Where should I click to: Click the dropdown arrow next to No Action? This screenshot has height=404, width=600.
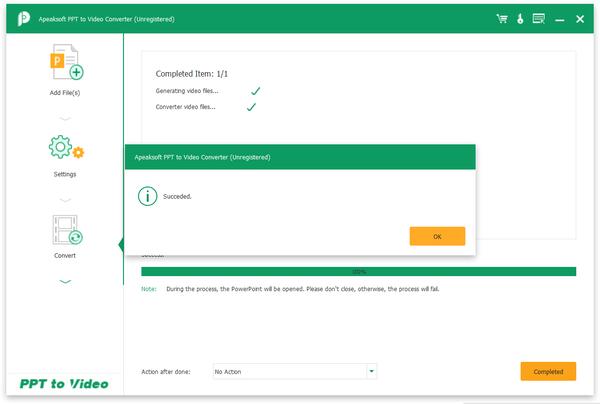click(x=371, y=371)
